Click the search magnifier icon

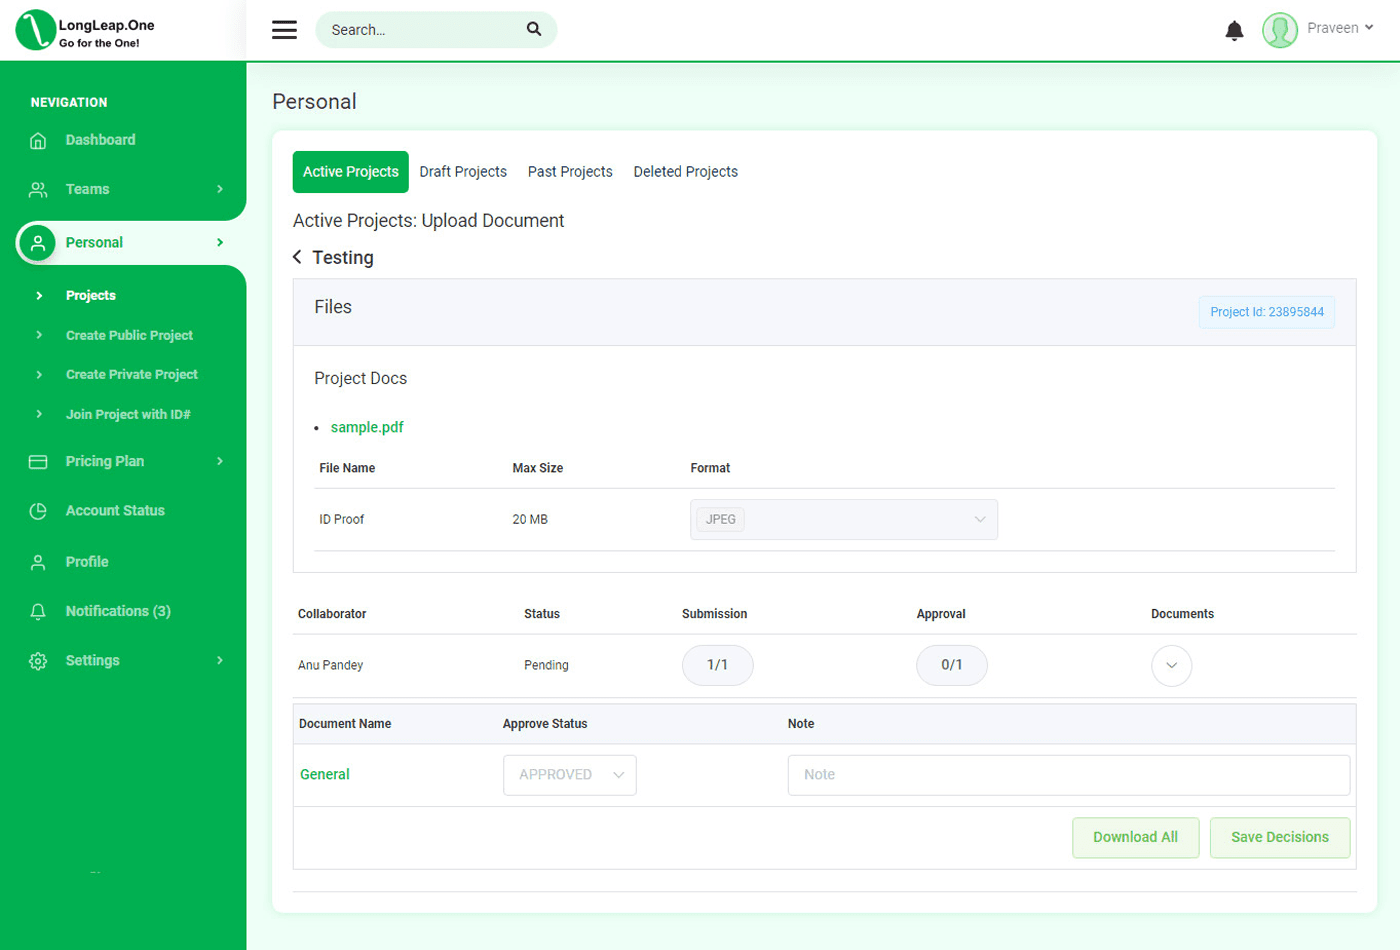(x=534, y=29)
